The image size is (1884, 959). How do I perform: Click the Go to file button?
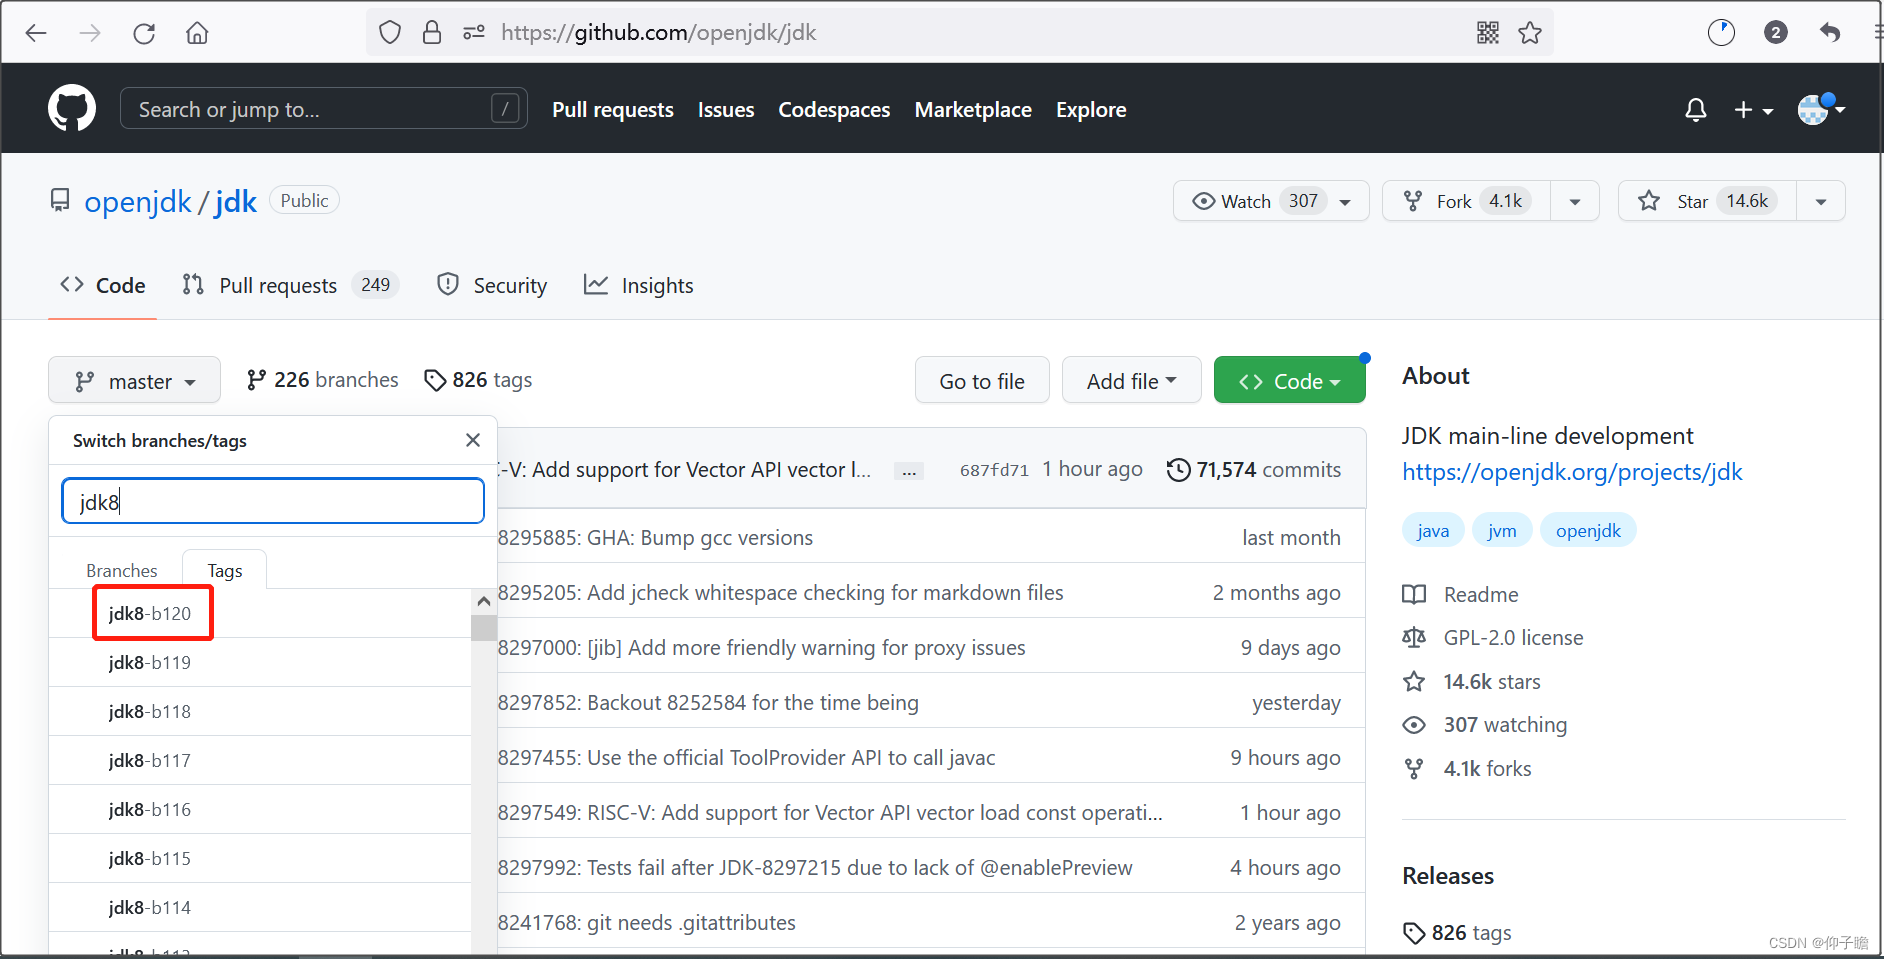point(982,381)
